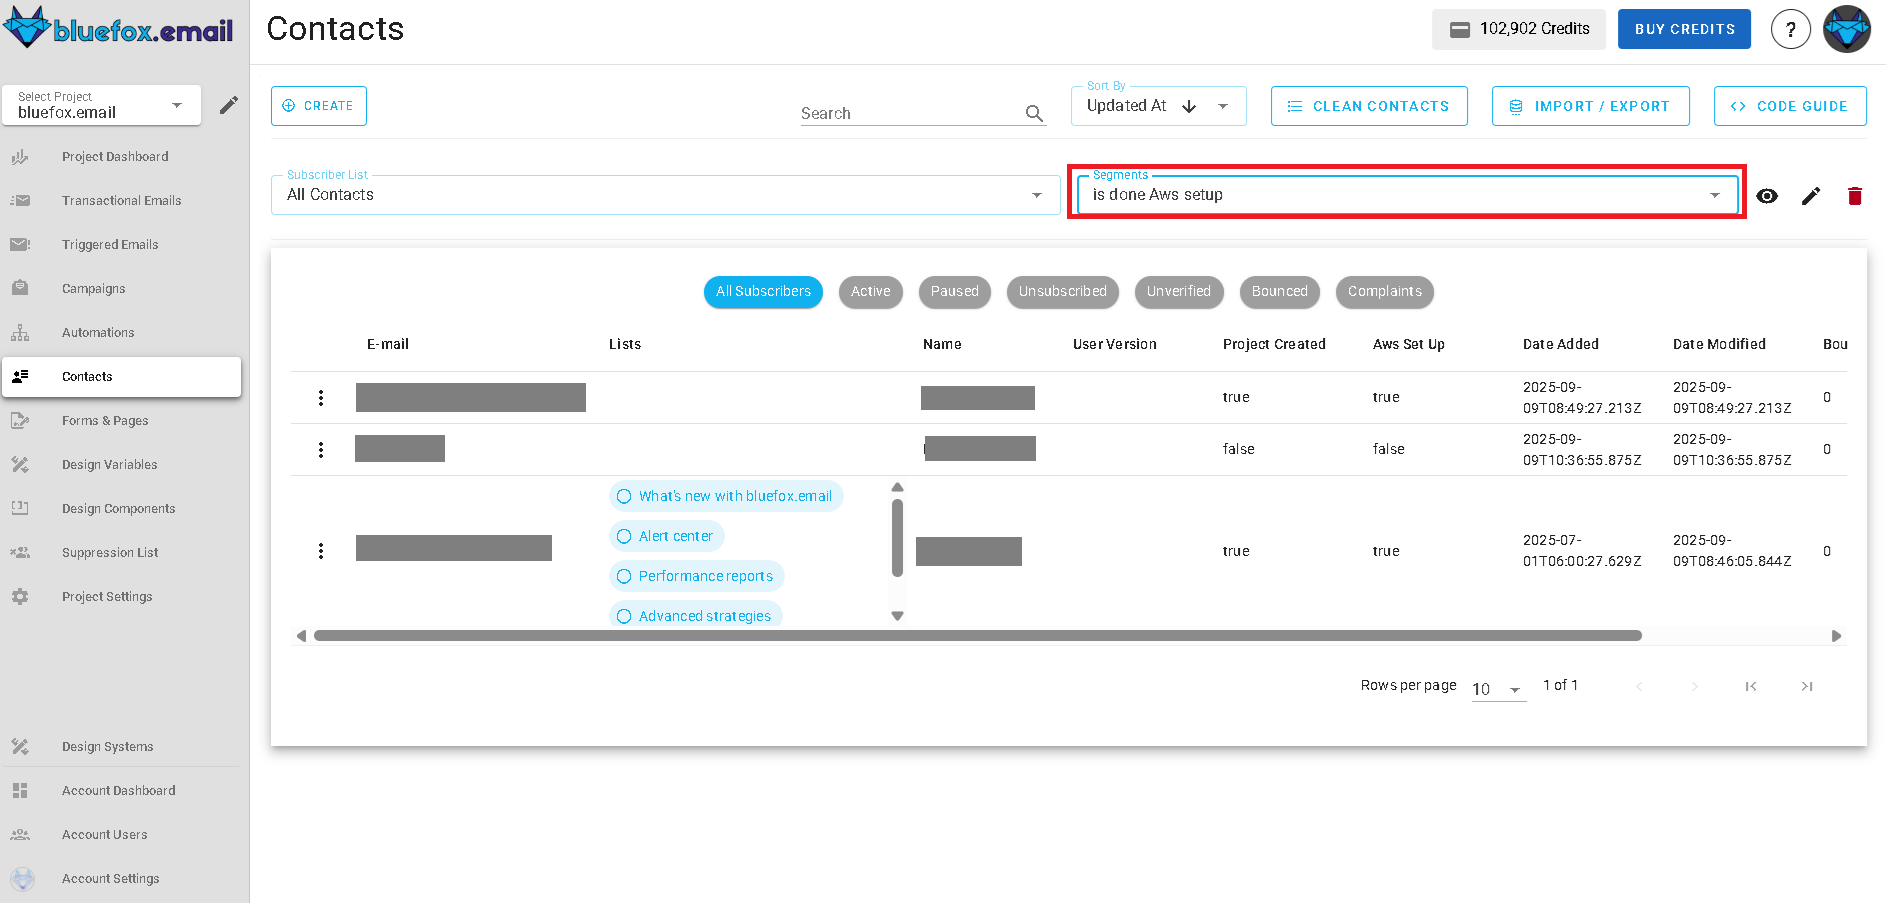
Task: Click inside the Search field
Action: 900,112
